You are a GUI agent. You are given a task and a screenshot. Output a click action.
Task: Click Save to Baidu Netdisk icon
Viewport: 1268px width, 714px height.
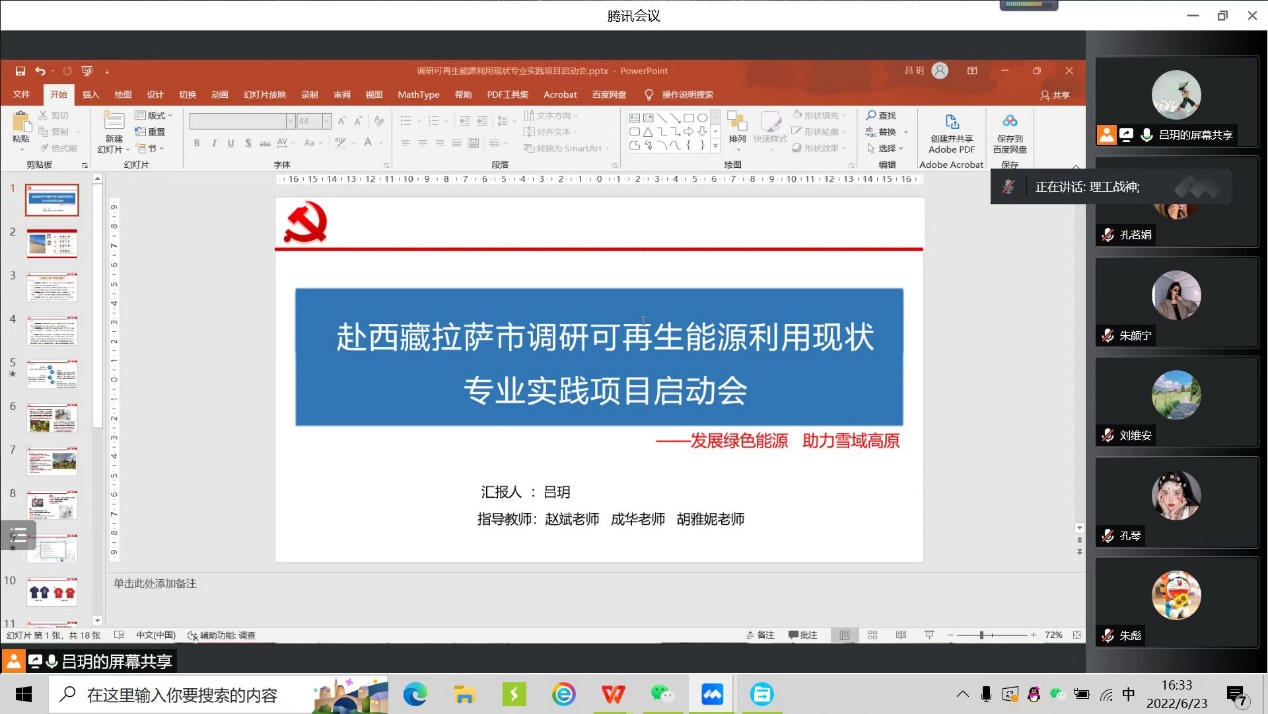click(1009, 124)
